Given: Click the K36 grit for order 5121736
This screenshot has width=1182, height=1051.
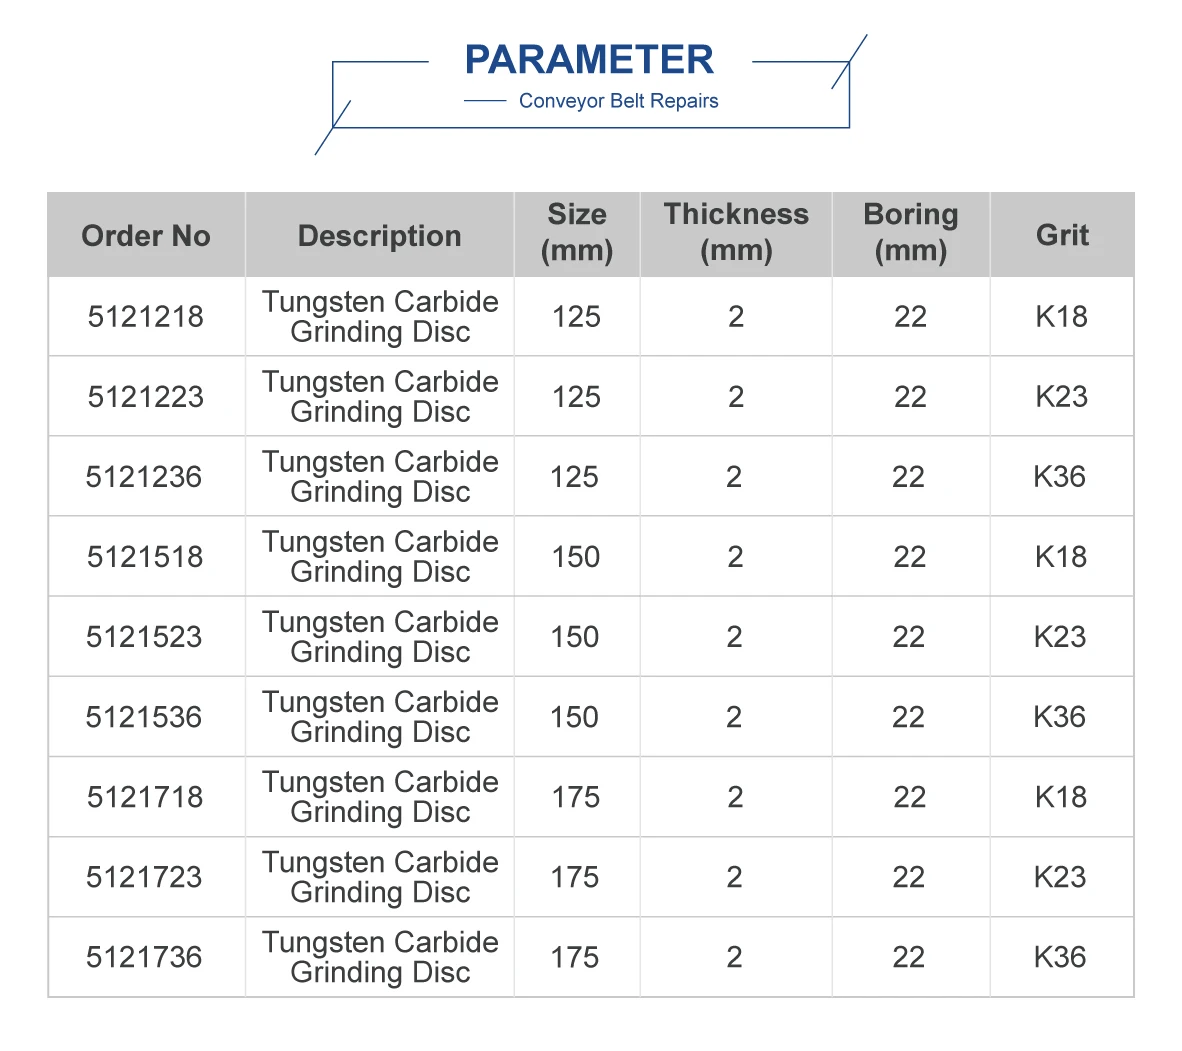Looking at the screenshot, I should click(x=1060, y=957).
